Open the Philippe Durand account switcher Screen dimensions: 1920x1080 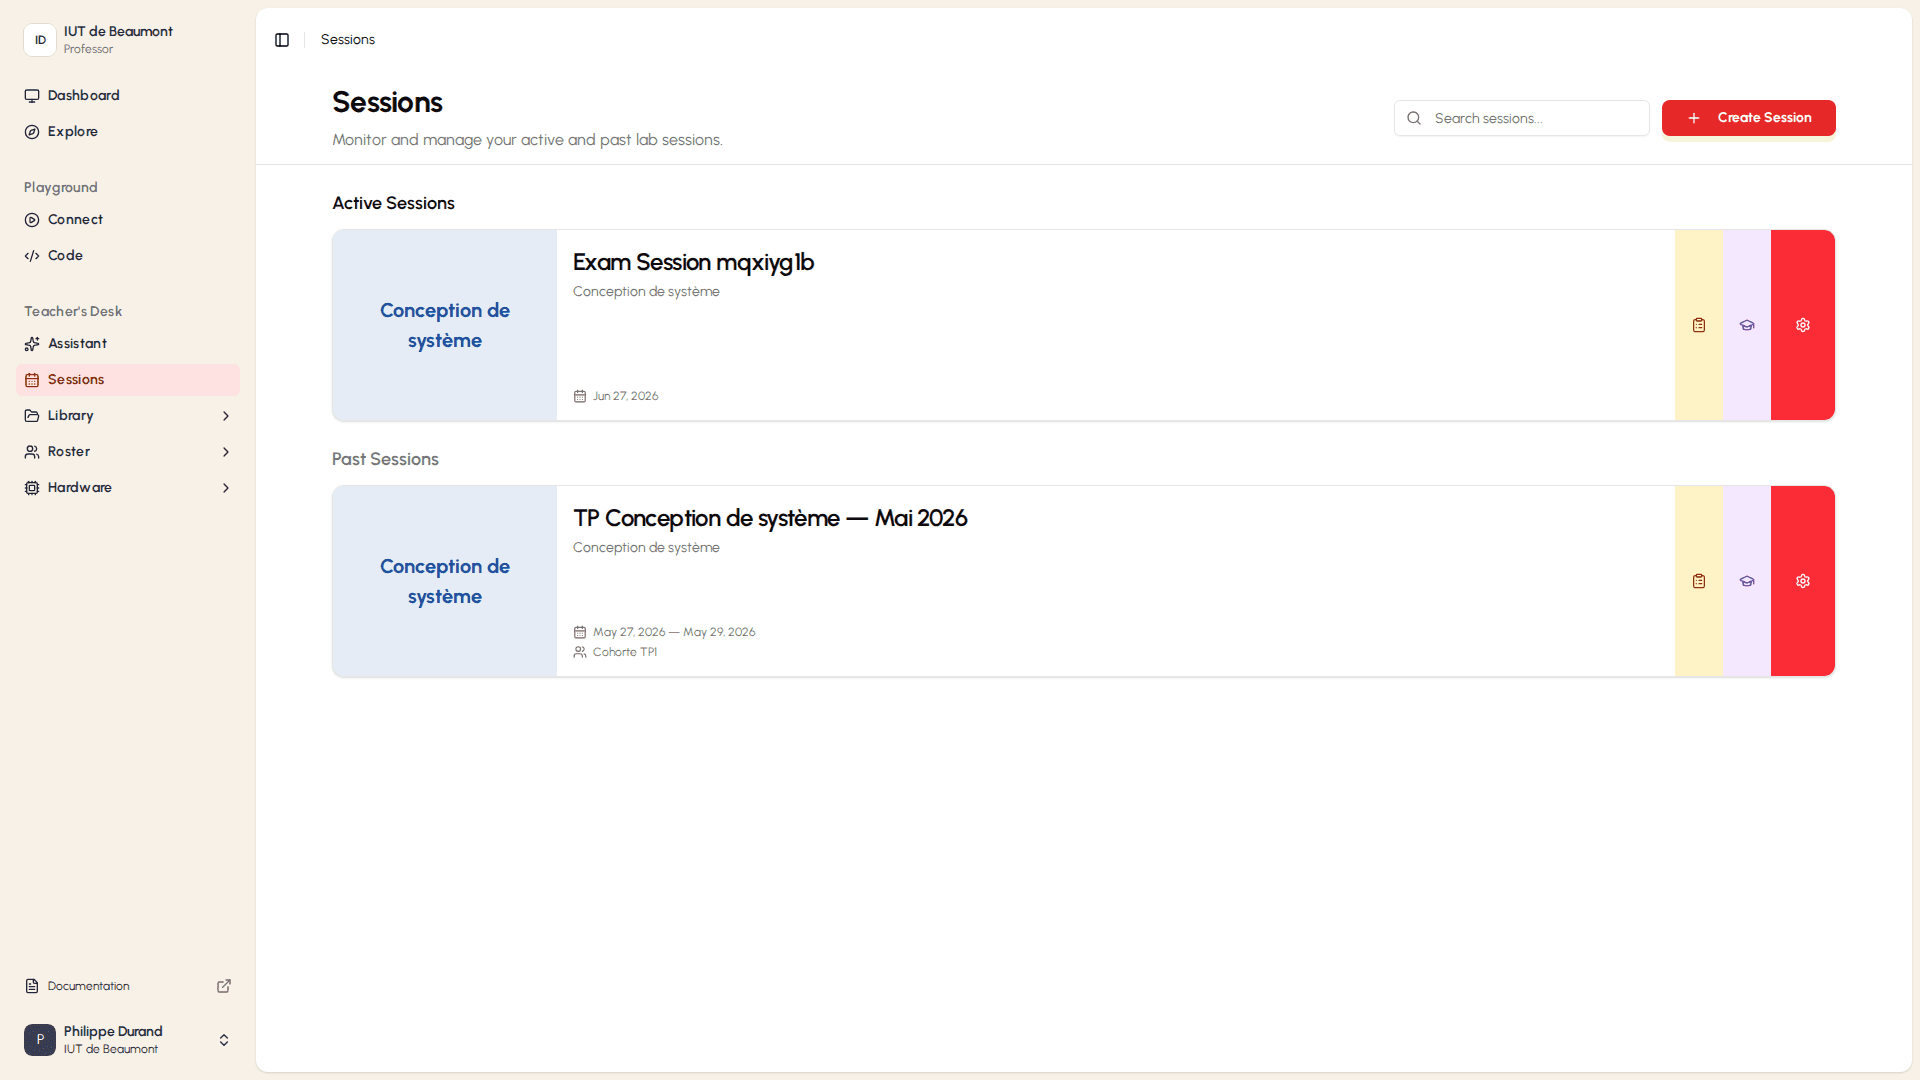[128, 1040]
